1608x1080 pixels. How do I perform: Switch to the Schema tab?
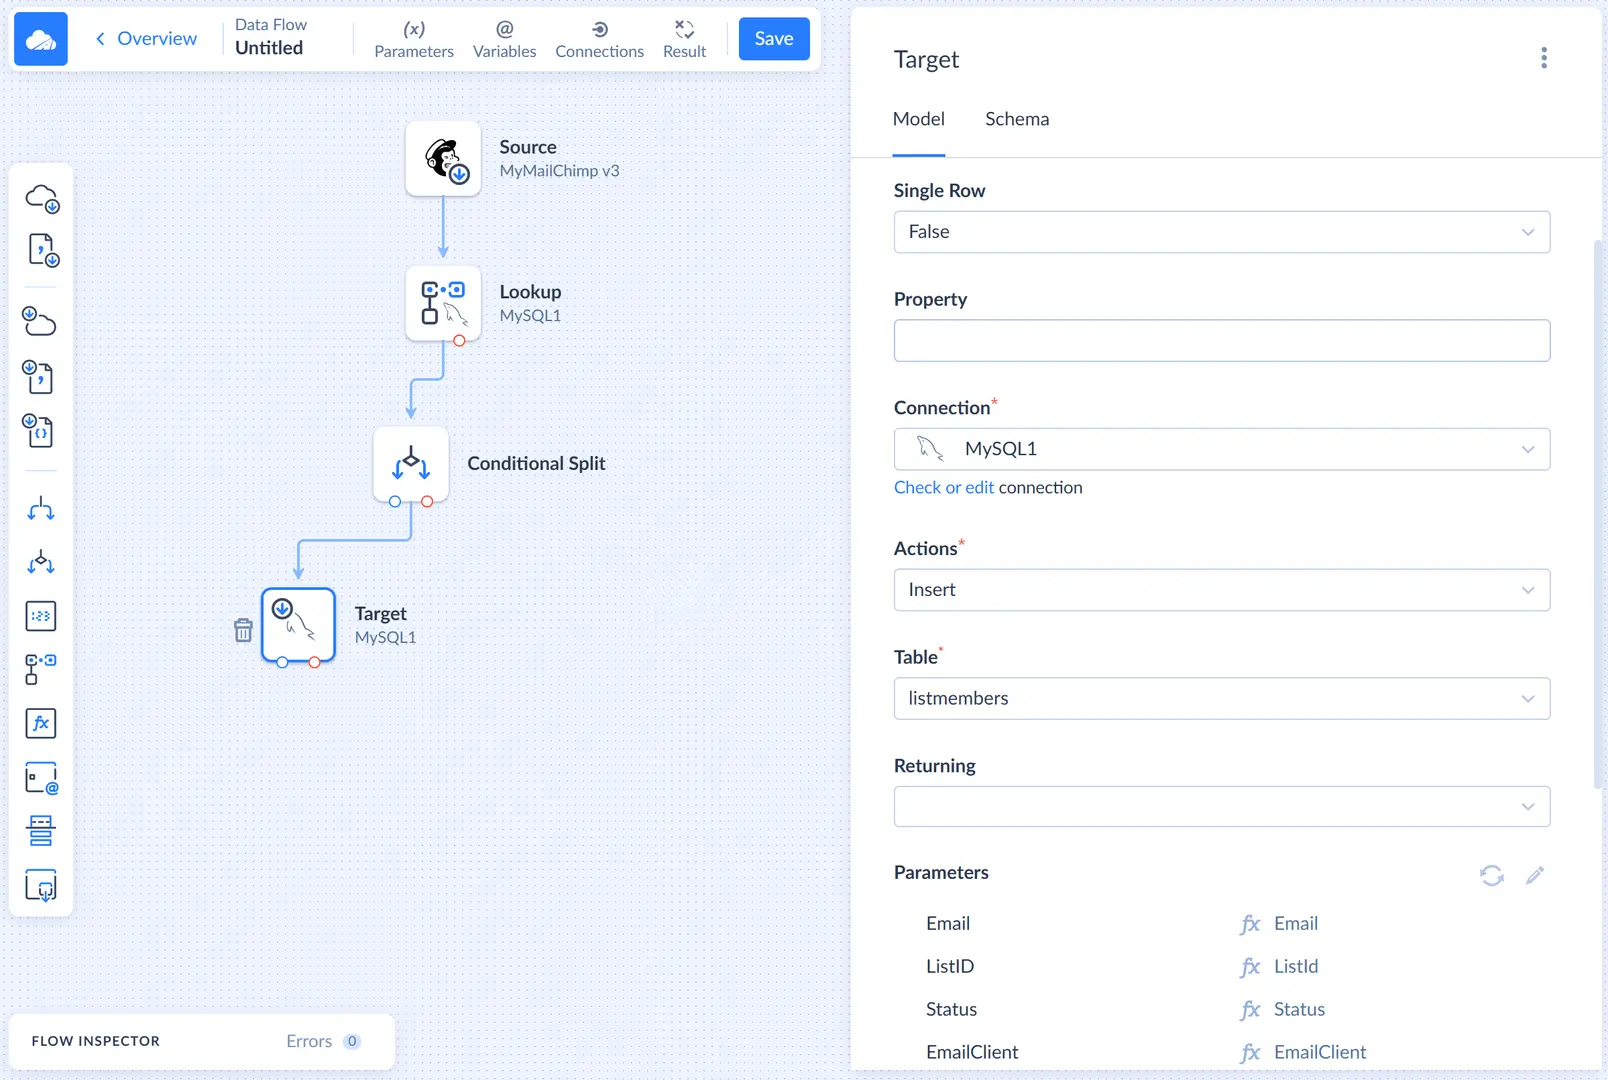[1017, 119]
